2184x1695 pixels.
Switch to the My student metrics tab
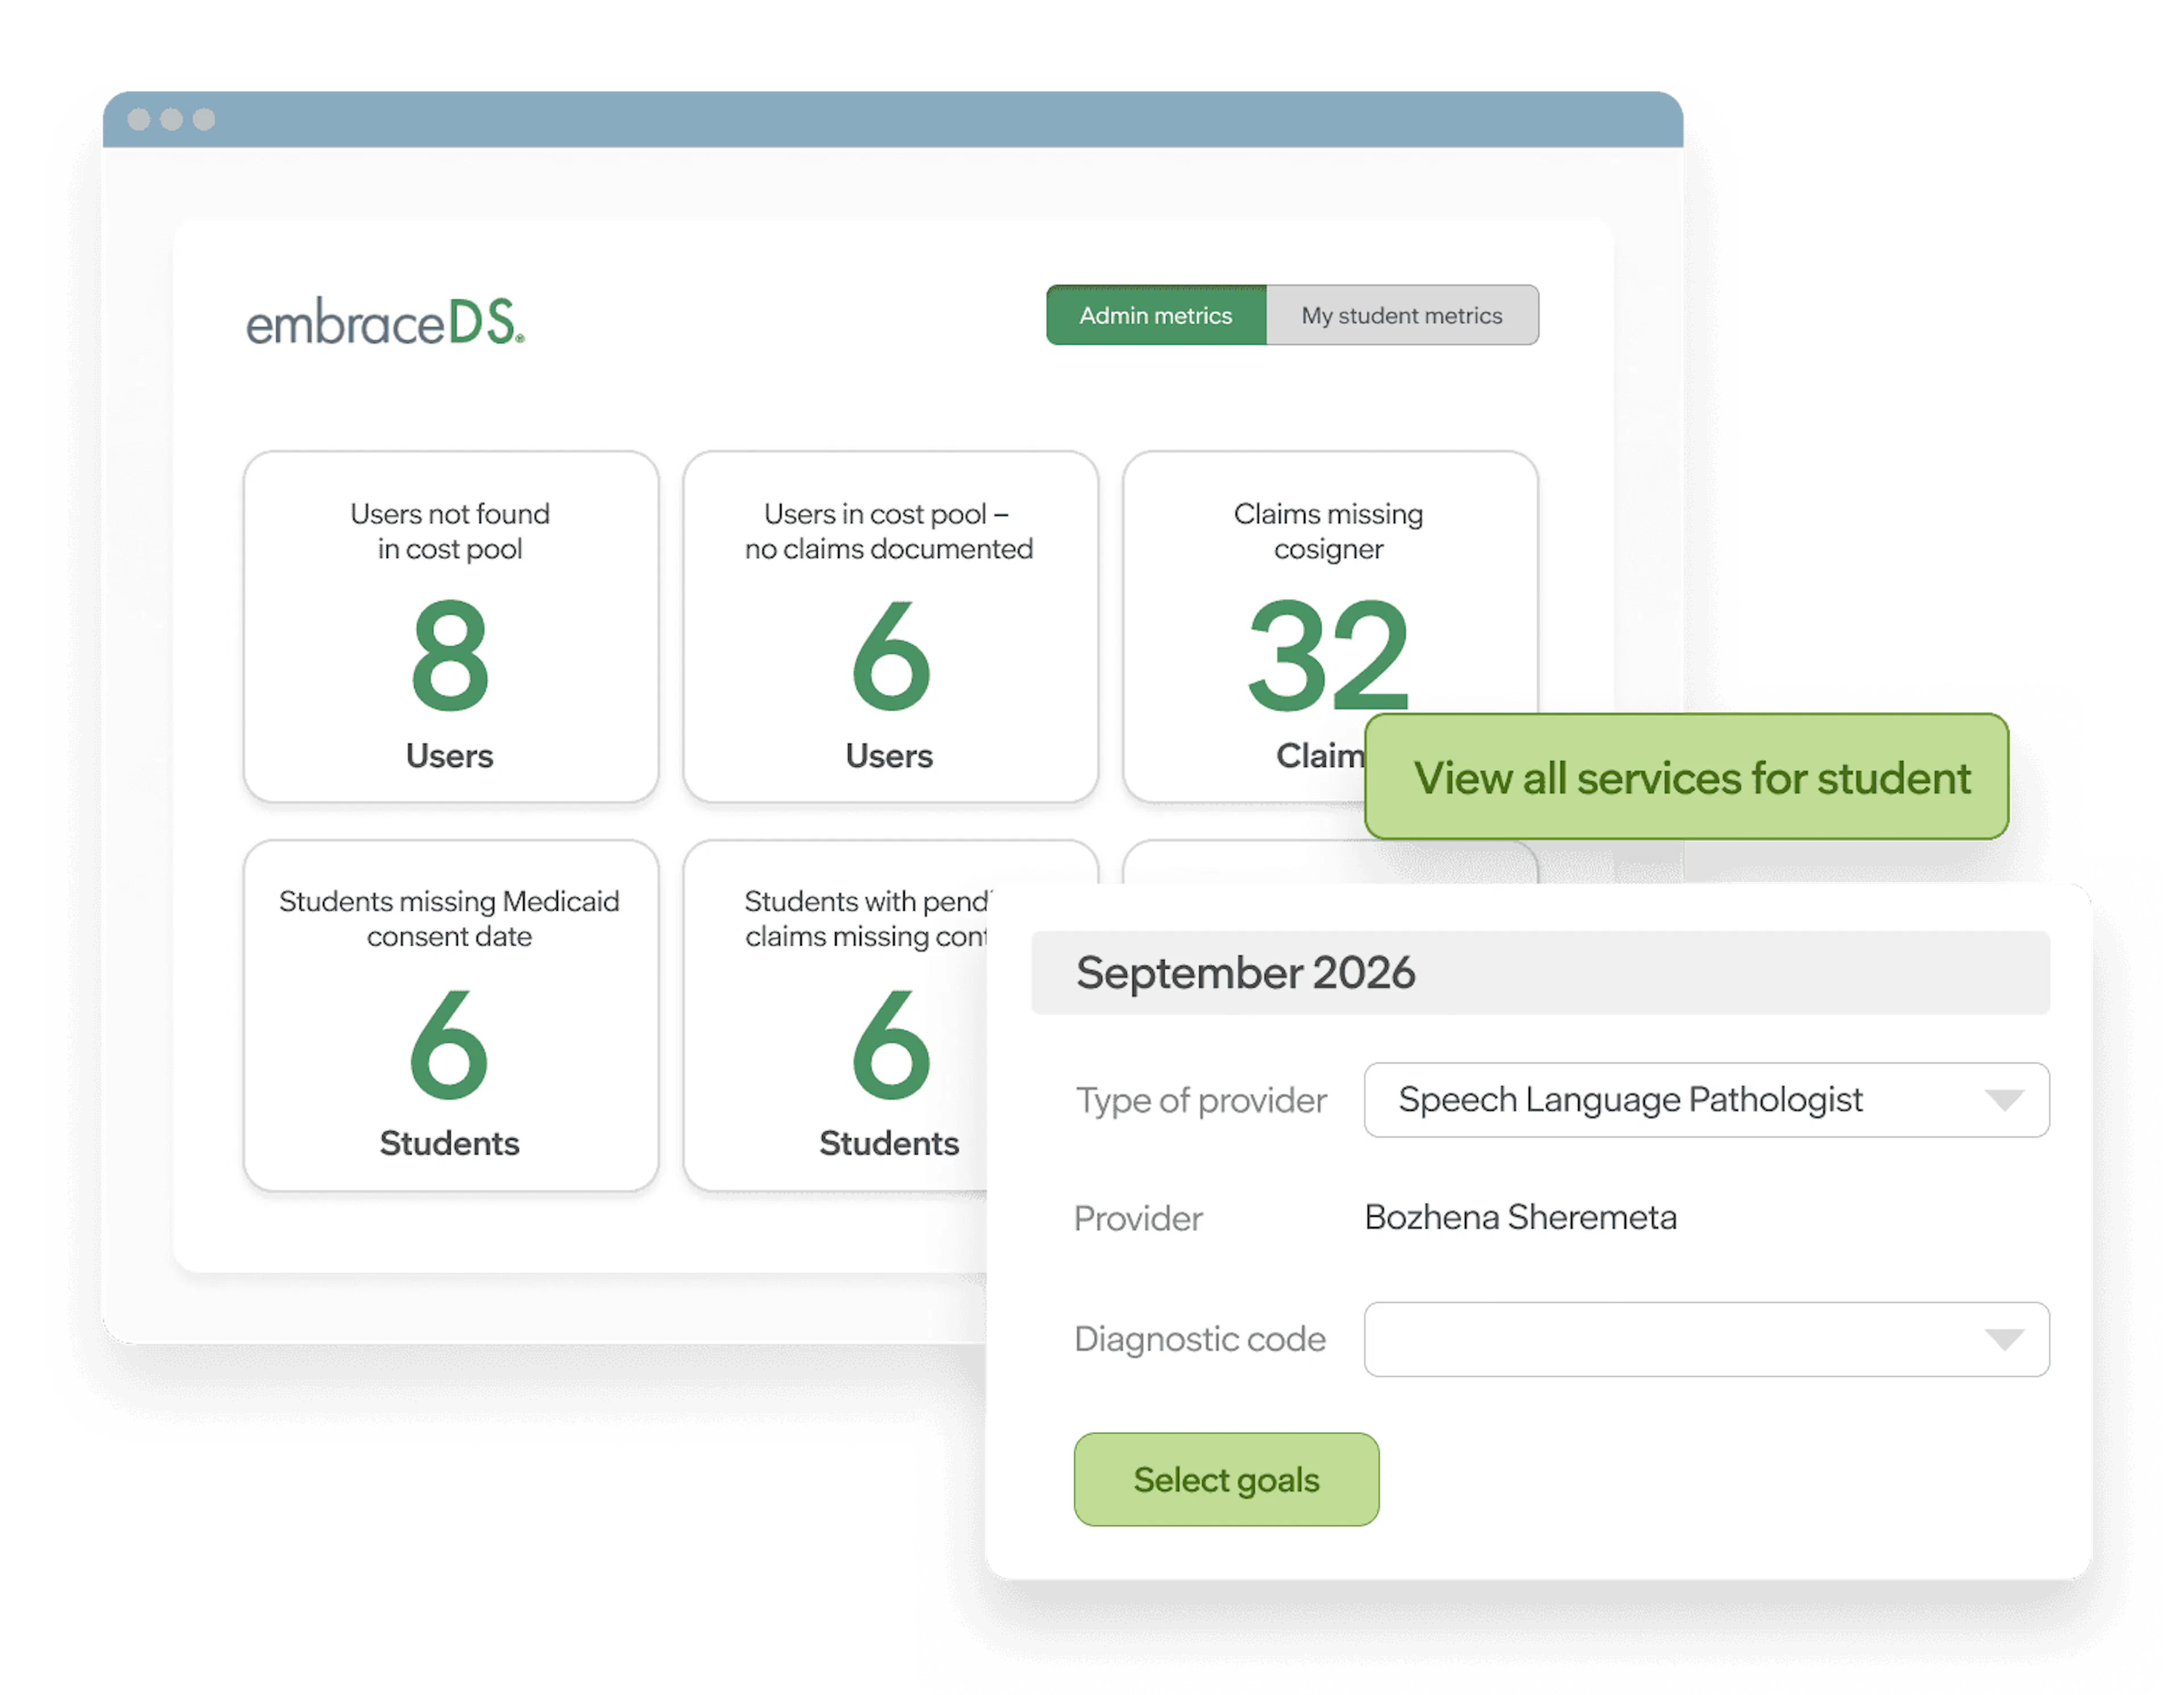(x=1402, y=315)
